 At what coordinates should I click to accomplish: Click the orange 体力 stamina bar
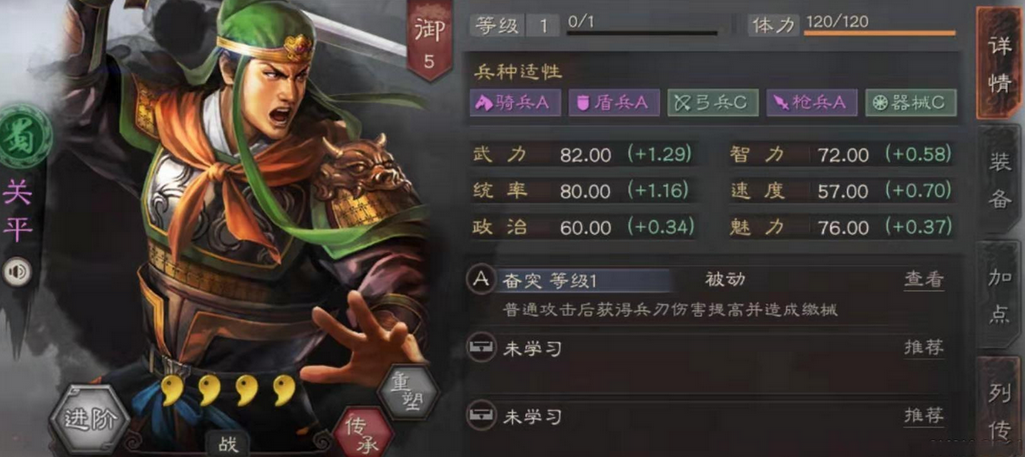pos(879,33)
